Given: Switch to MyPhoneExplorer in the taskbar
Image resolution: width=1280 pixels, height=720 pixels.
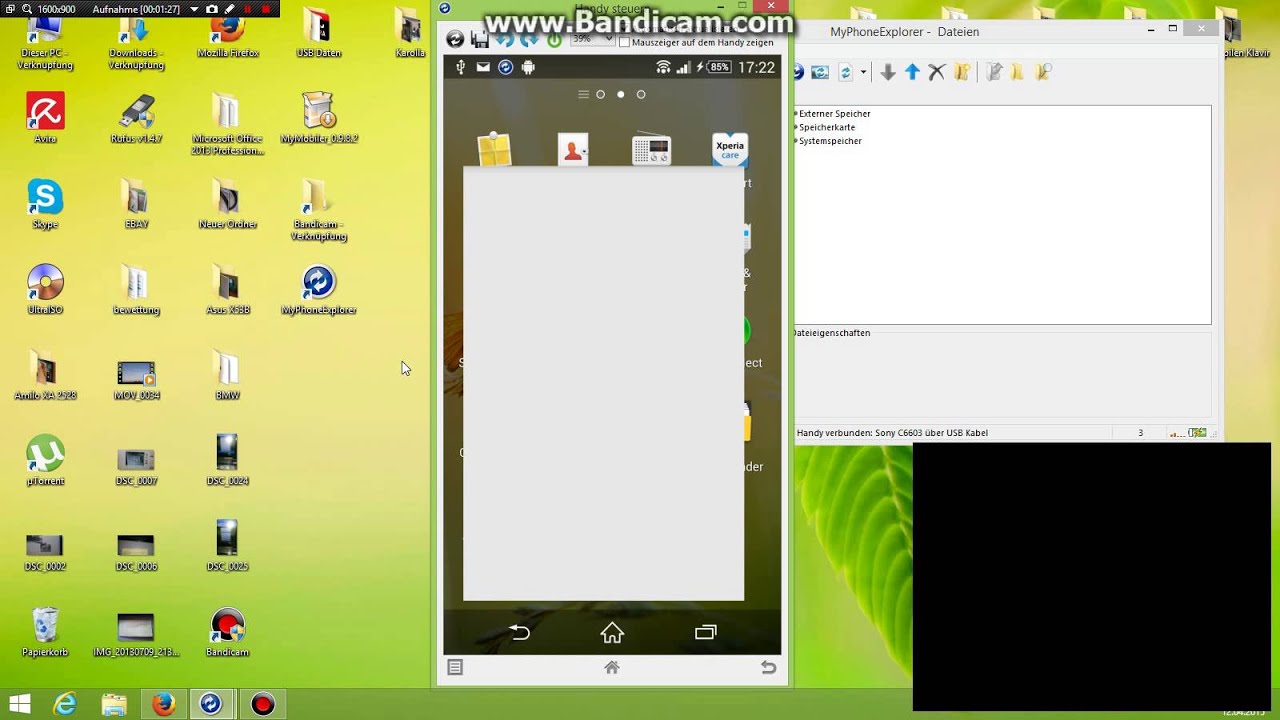Looking at the screenshot, I should coord(211,704).
